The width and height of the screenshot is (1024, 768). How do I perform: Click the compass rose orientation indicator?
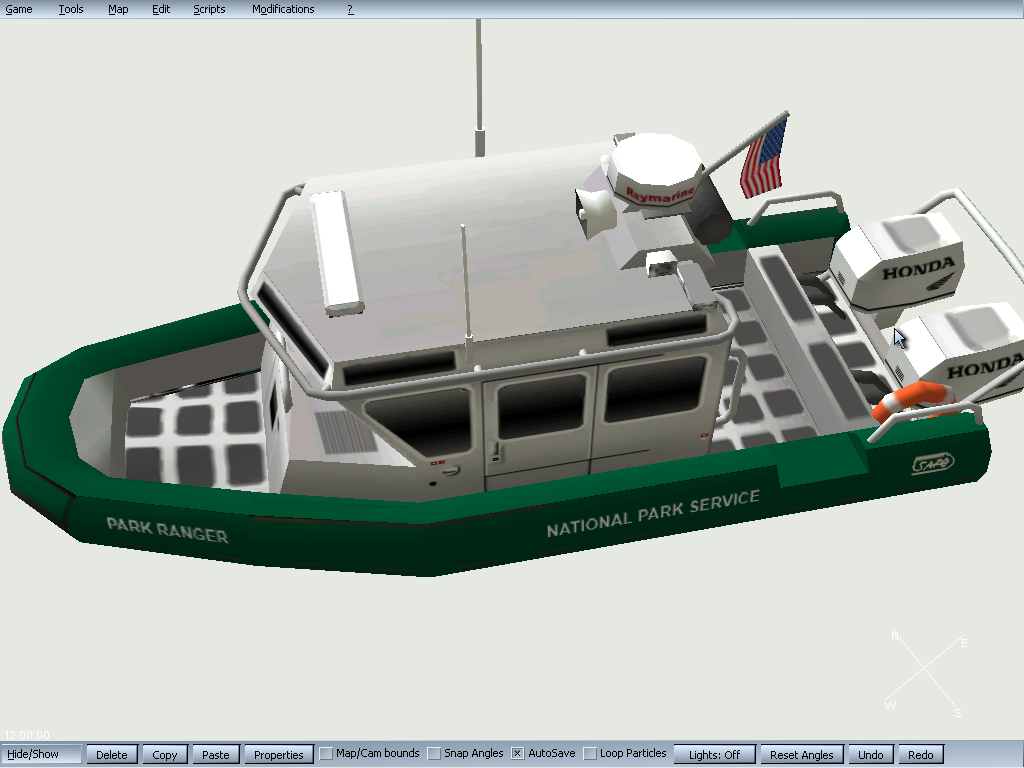pyautogui.click(x=926, y=673)
